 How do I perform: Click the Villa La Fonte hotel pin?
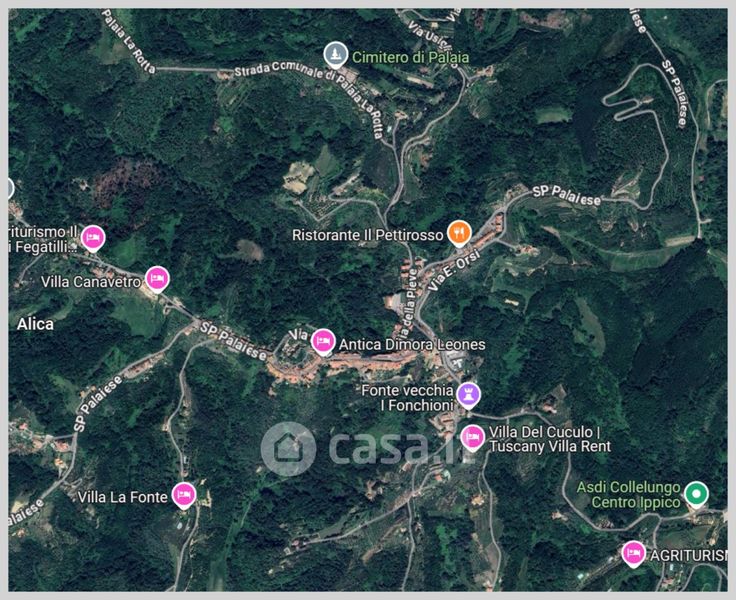pos(184,495)
